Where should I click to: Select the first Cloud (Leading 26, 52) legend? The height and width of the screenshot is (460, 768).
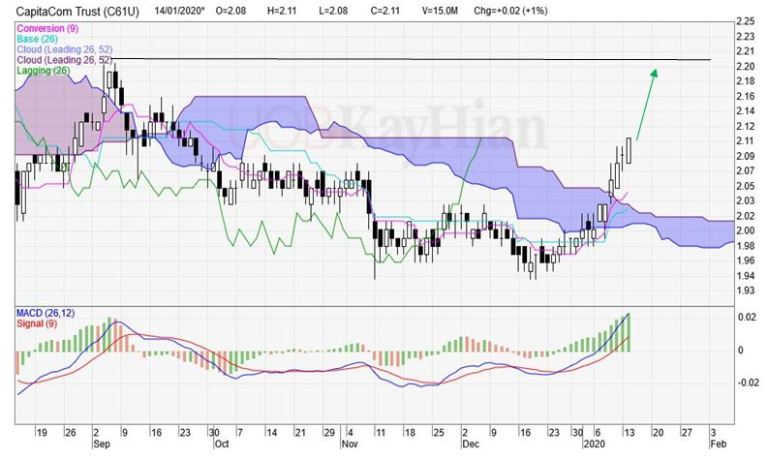click(64, 49)
